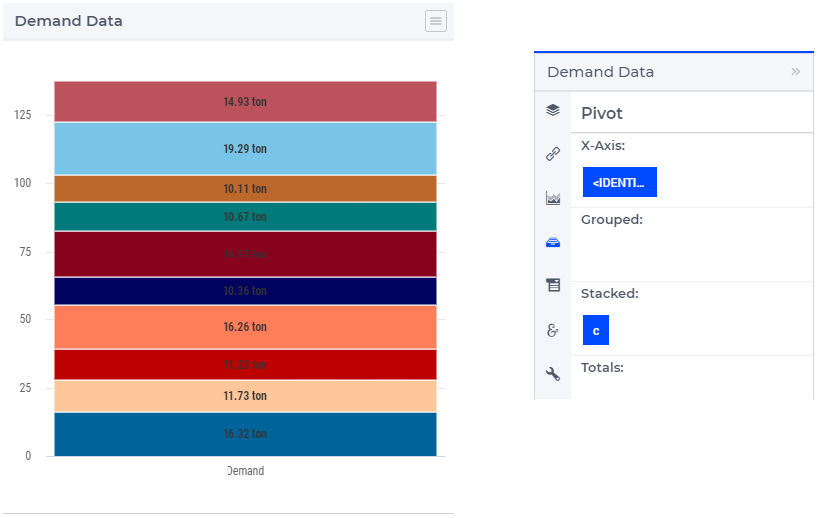Click the 14.93 ton bar segment
This screenshot has height=518, width=820.
coord(245,101)
